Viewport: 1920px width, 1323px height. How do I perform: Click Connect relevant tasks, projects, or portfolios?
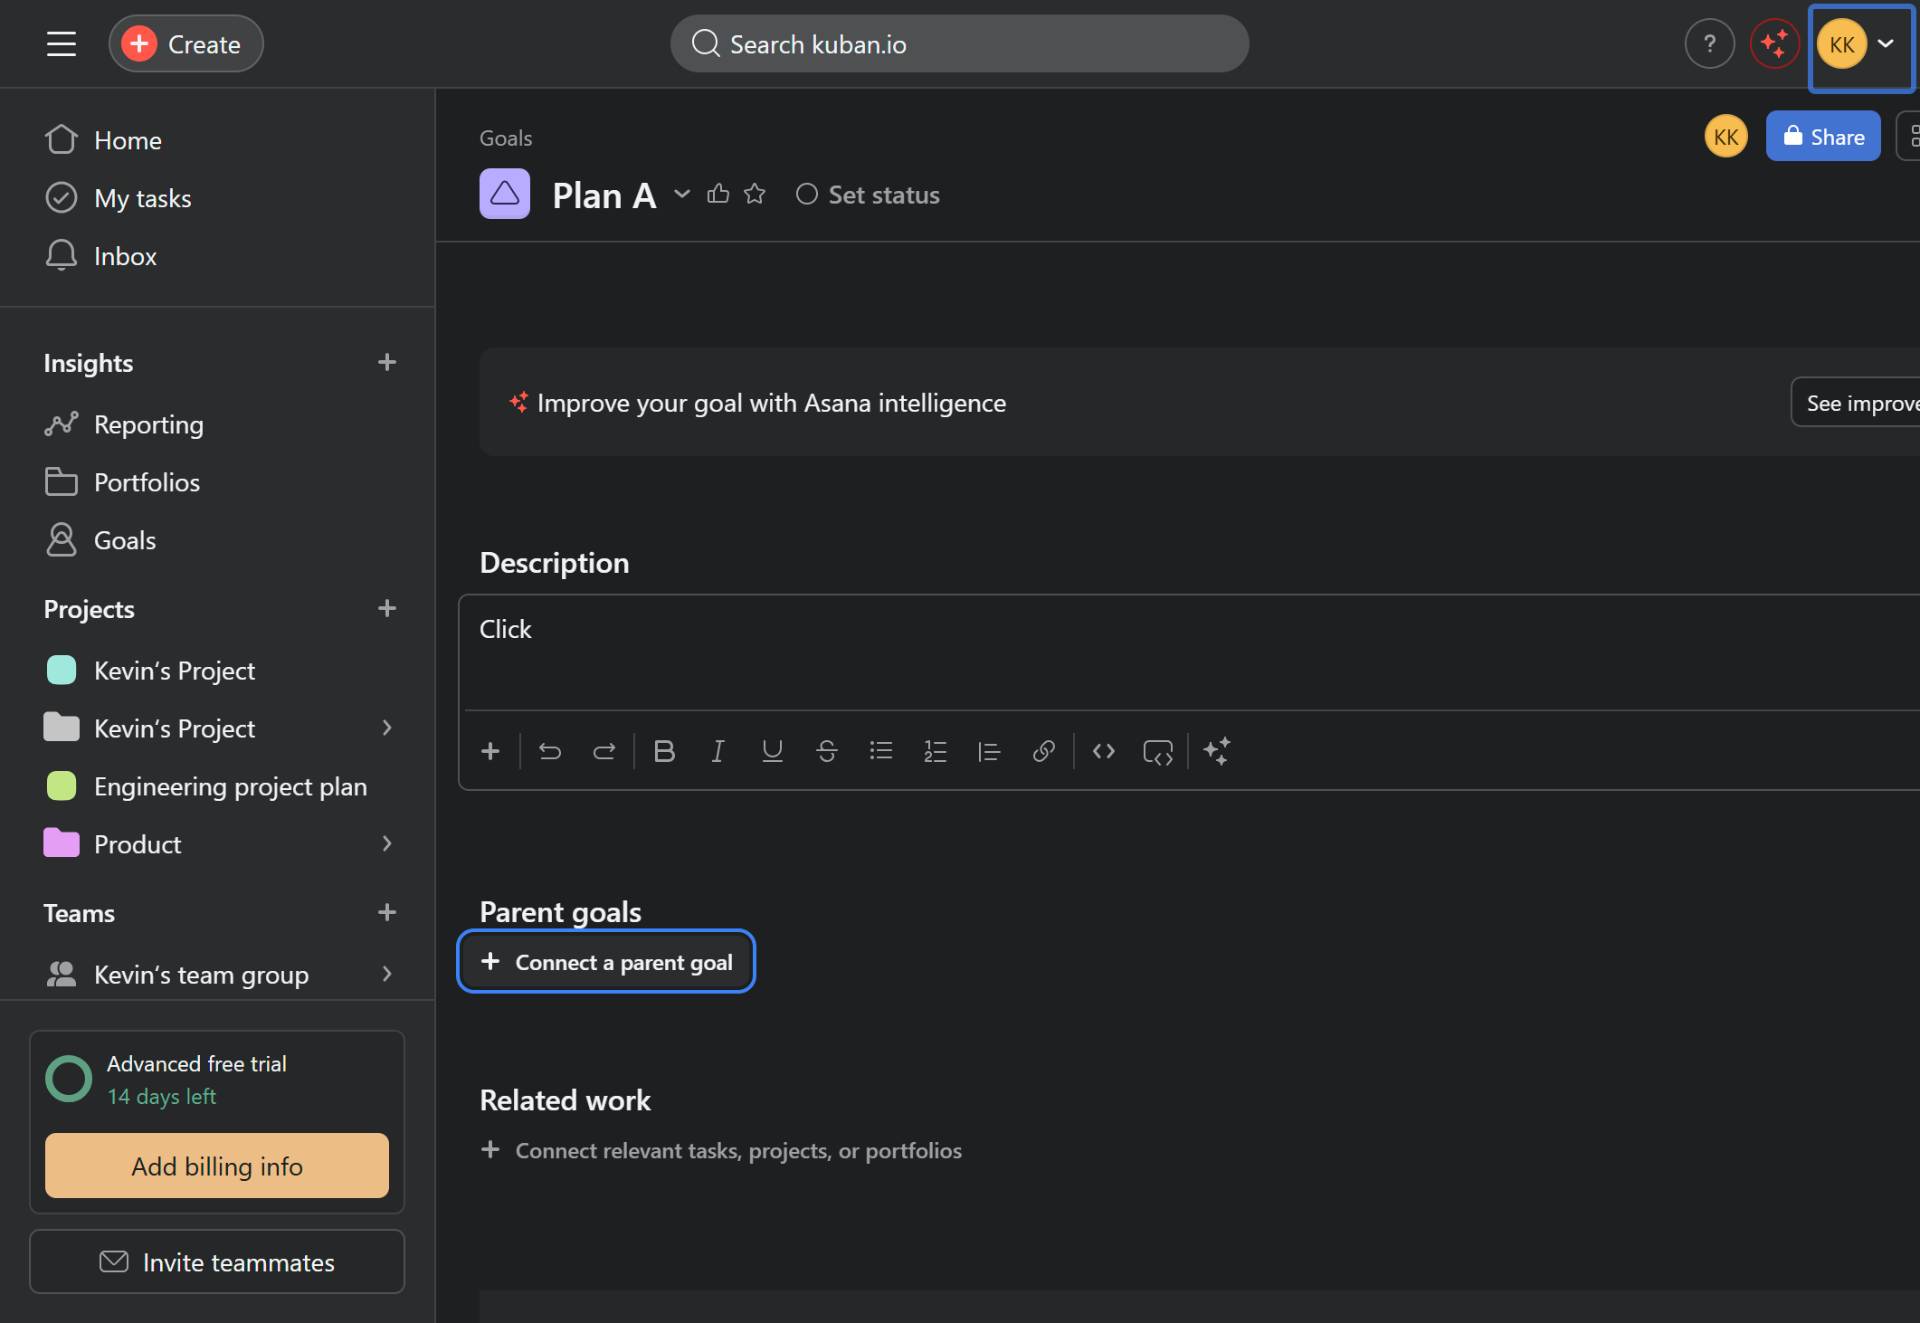[721, 1150]
